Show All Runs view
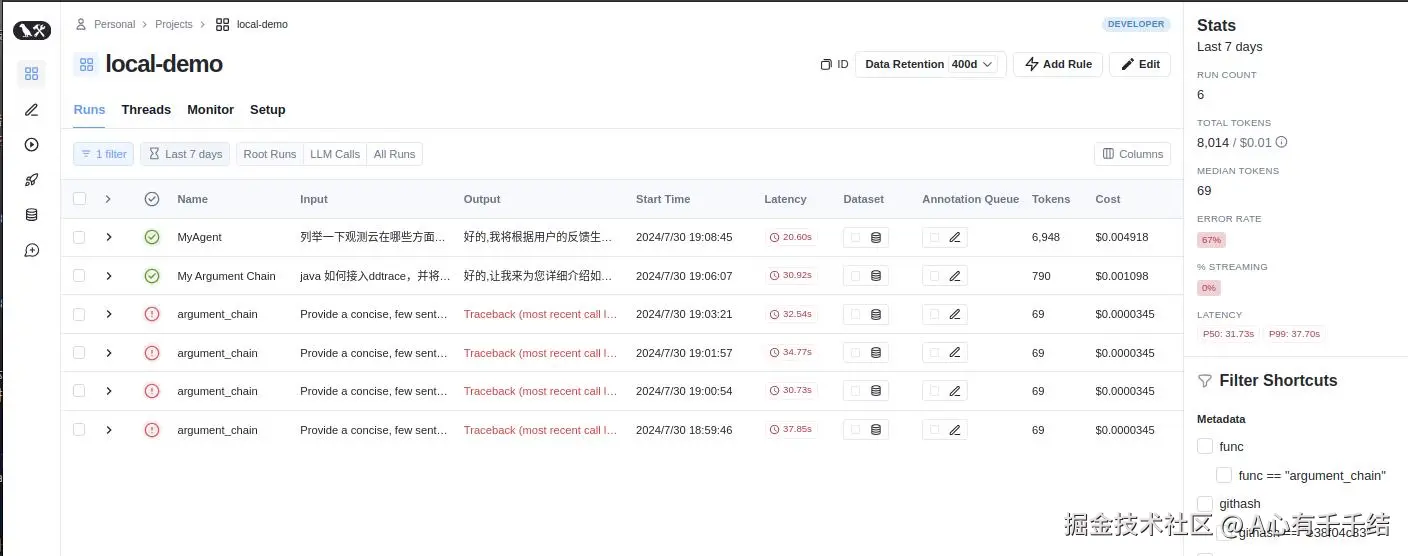Viewport: 1408px width, 556px height. coord(394,154)
